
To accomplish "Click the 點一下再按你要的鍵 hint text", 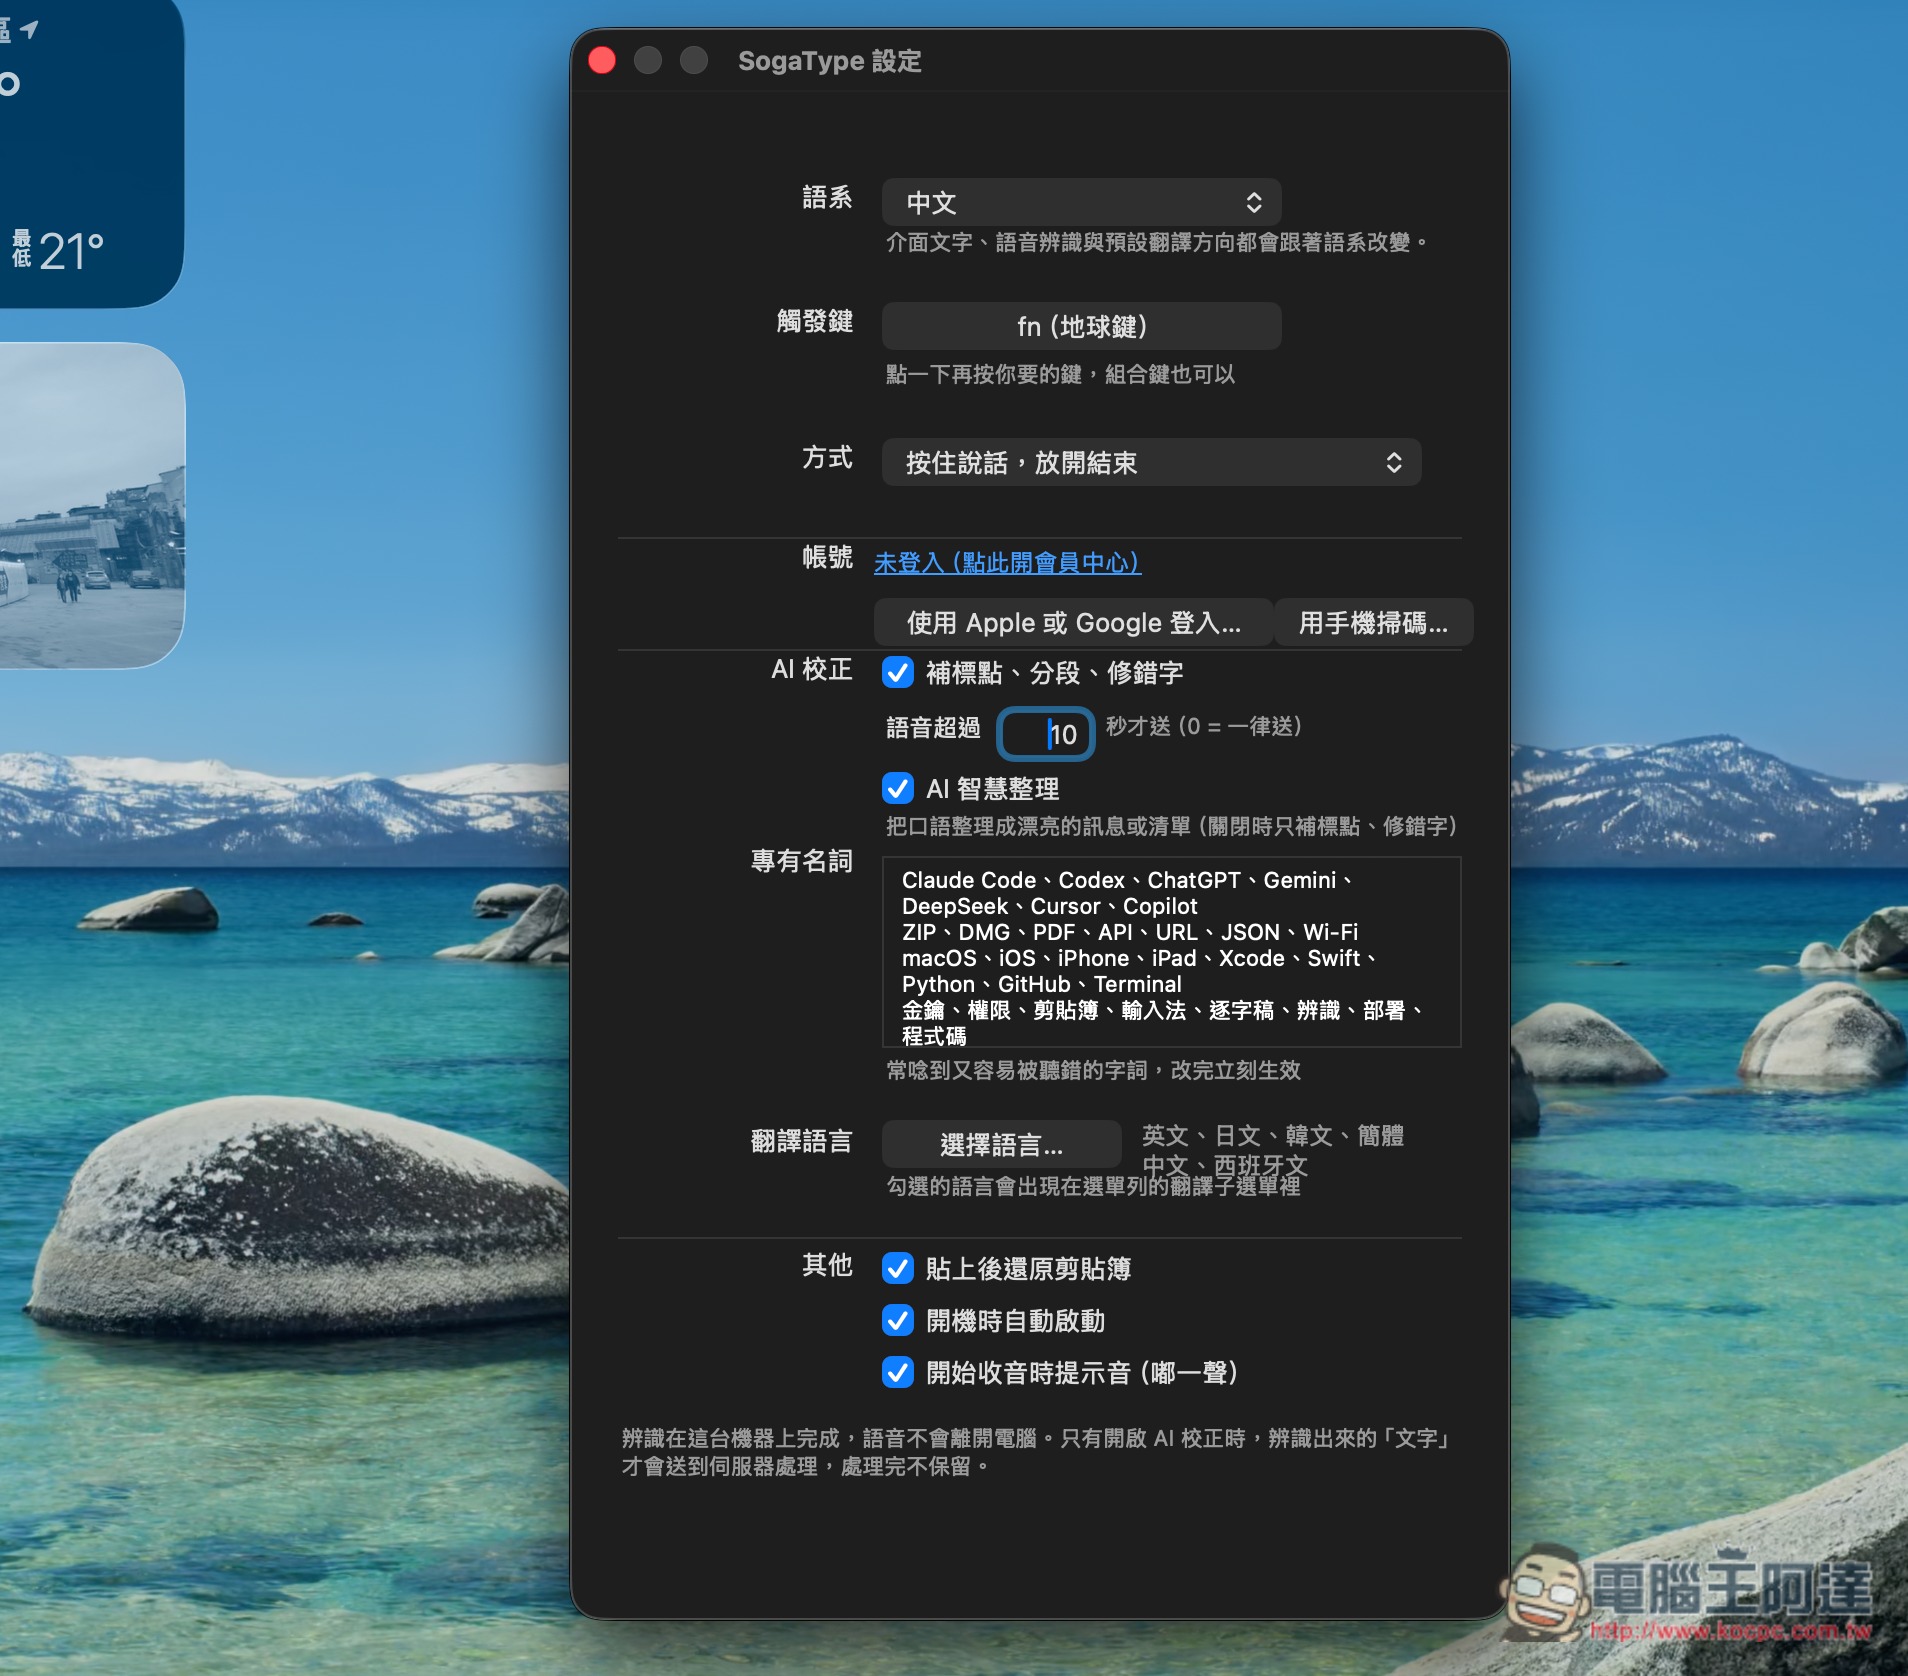I will pyautogui.click(x=1060, y=375).
